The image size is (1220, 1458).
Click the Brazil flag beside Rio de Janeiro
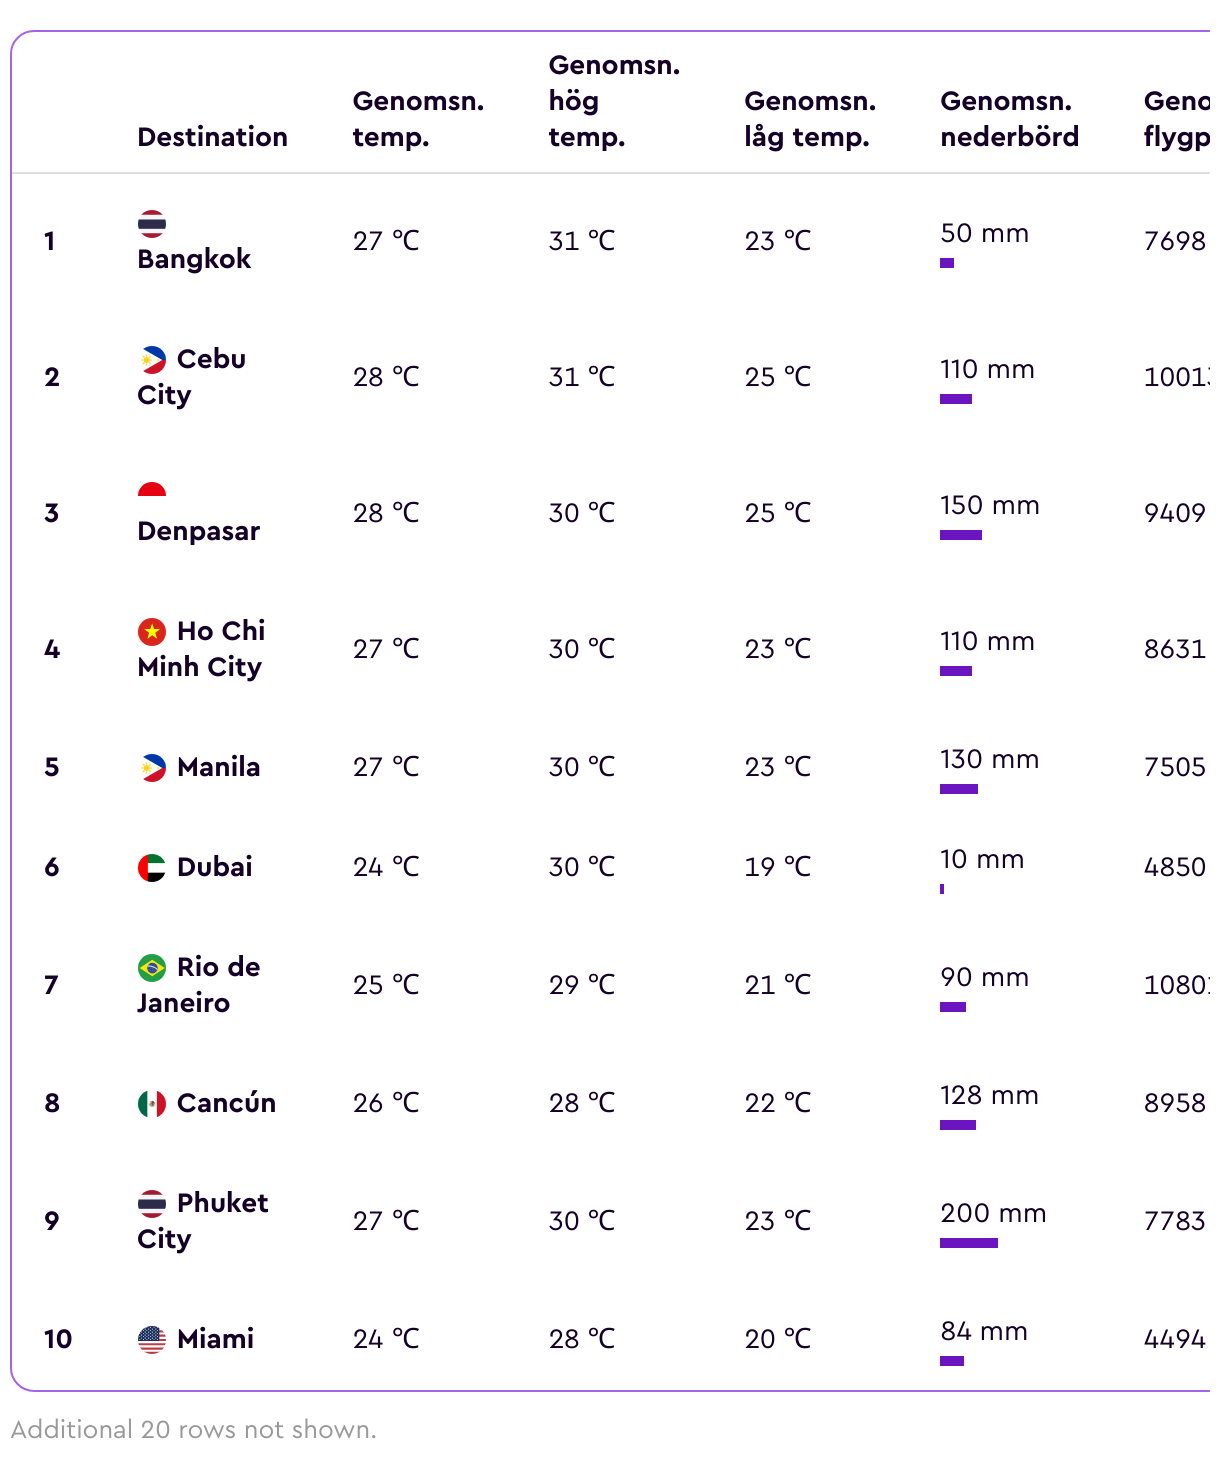point(152,967)
